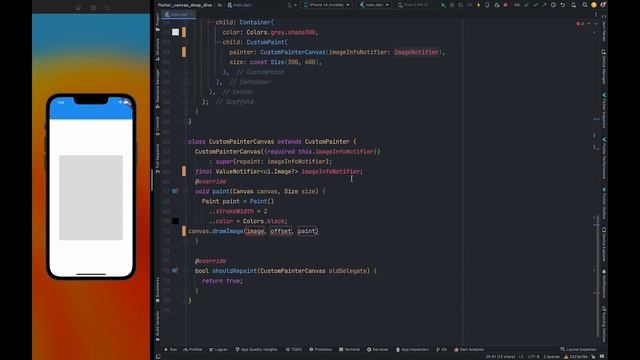640x360 pixels.
Task: Click the red error indicator in editor corner
Action: [580, 24]
